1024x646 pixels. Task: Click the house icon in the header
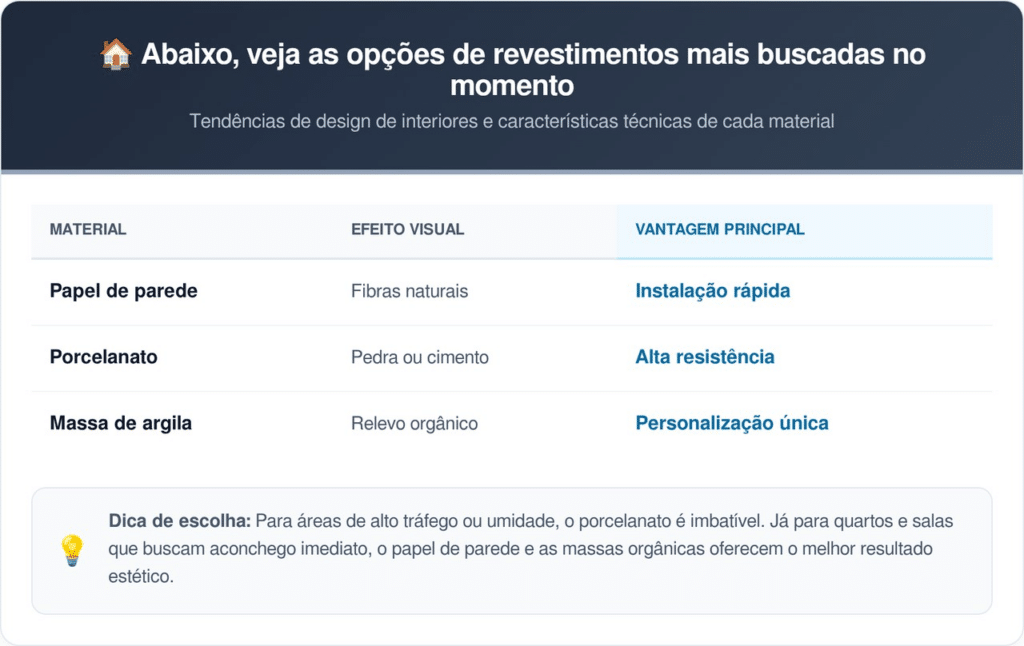coord(116,54)
